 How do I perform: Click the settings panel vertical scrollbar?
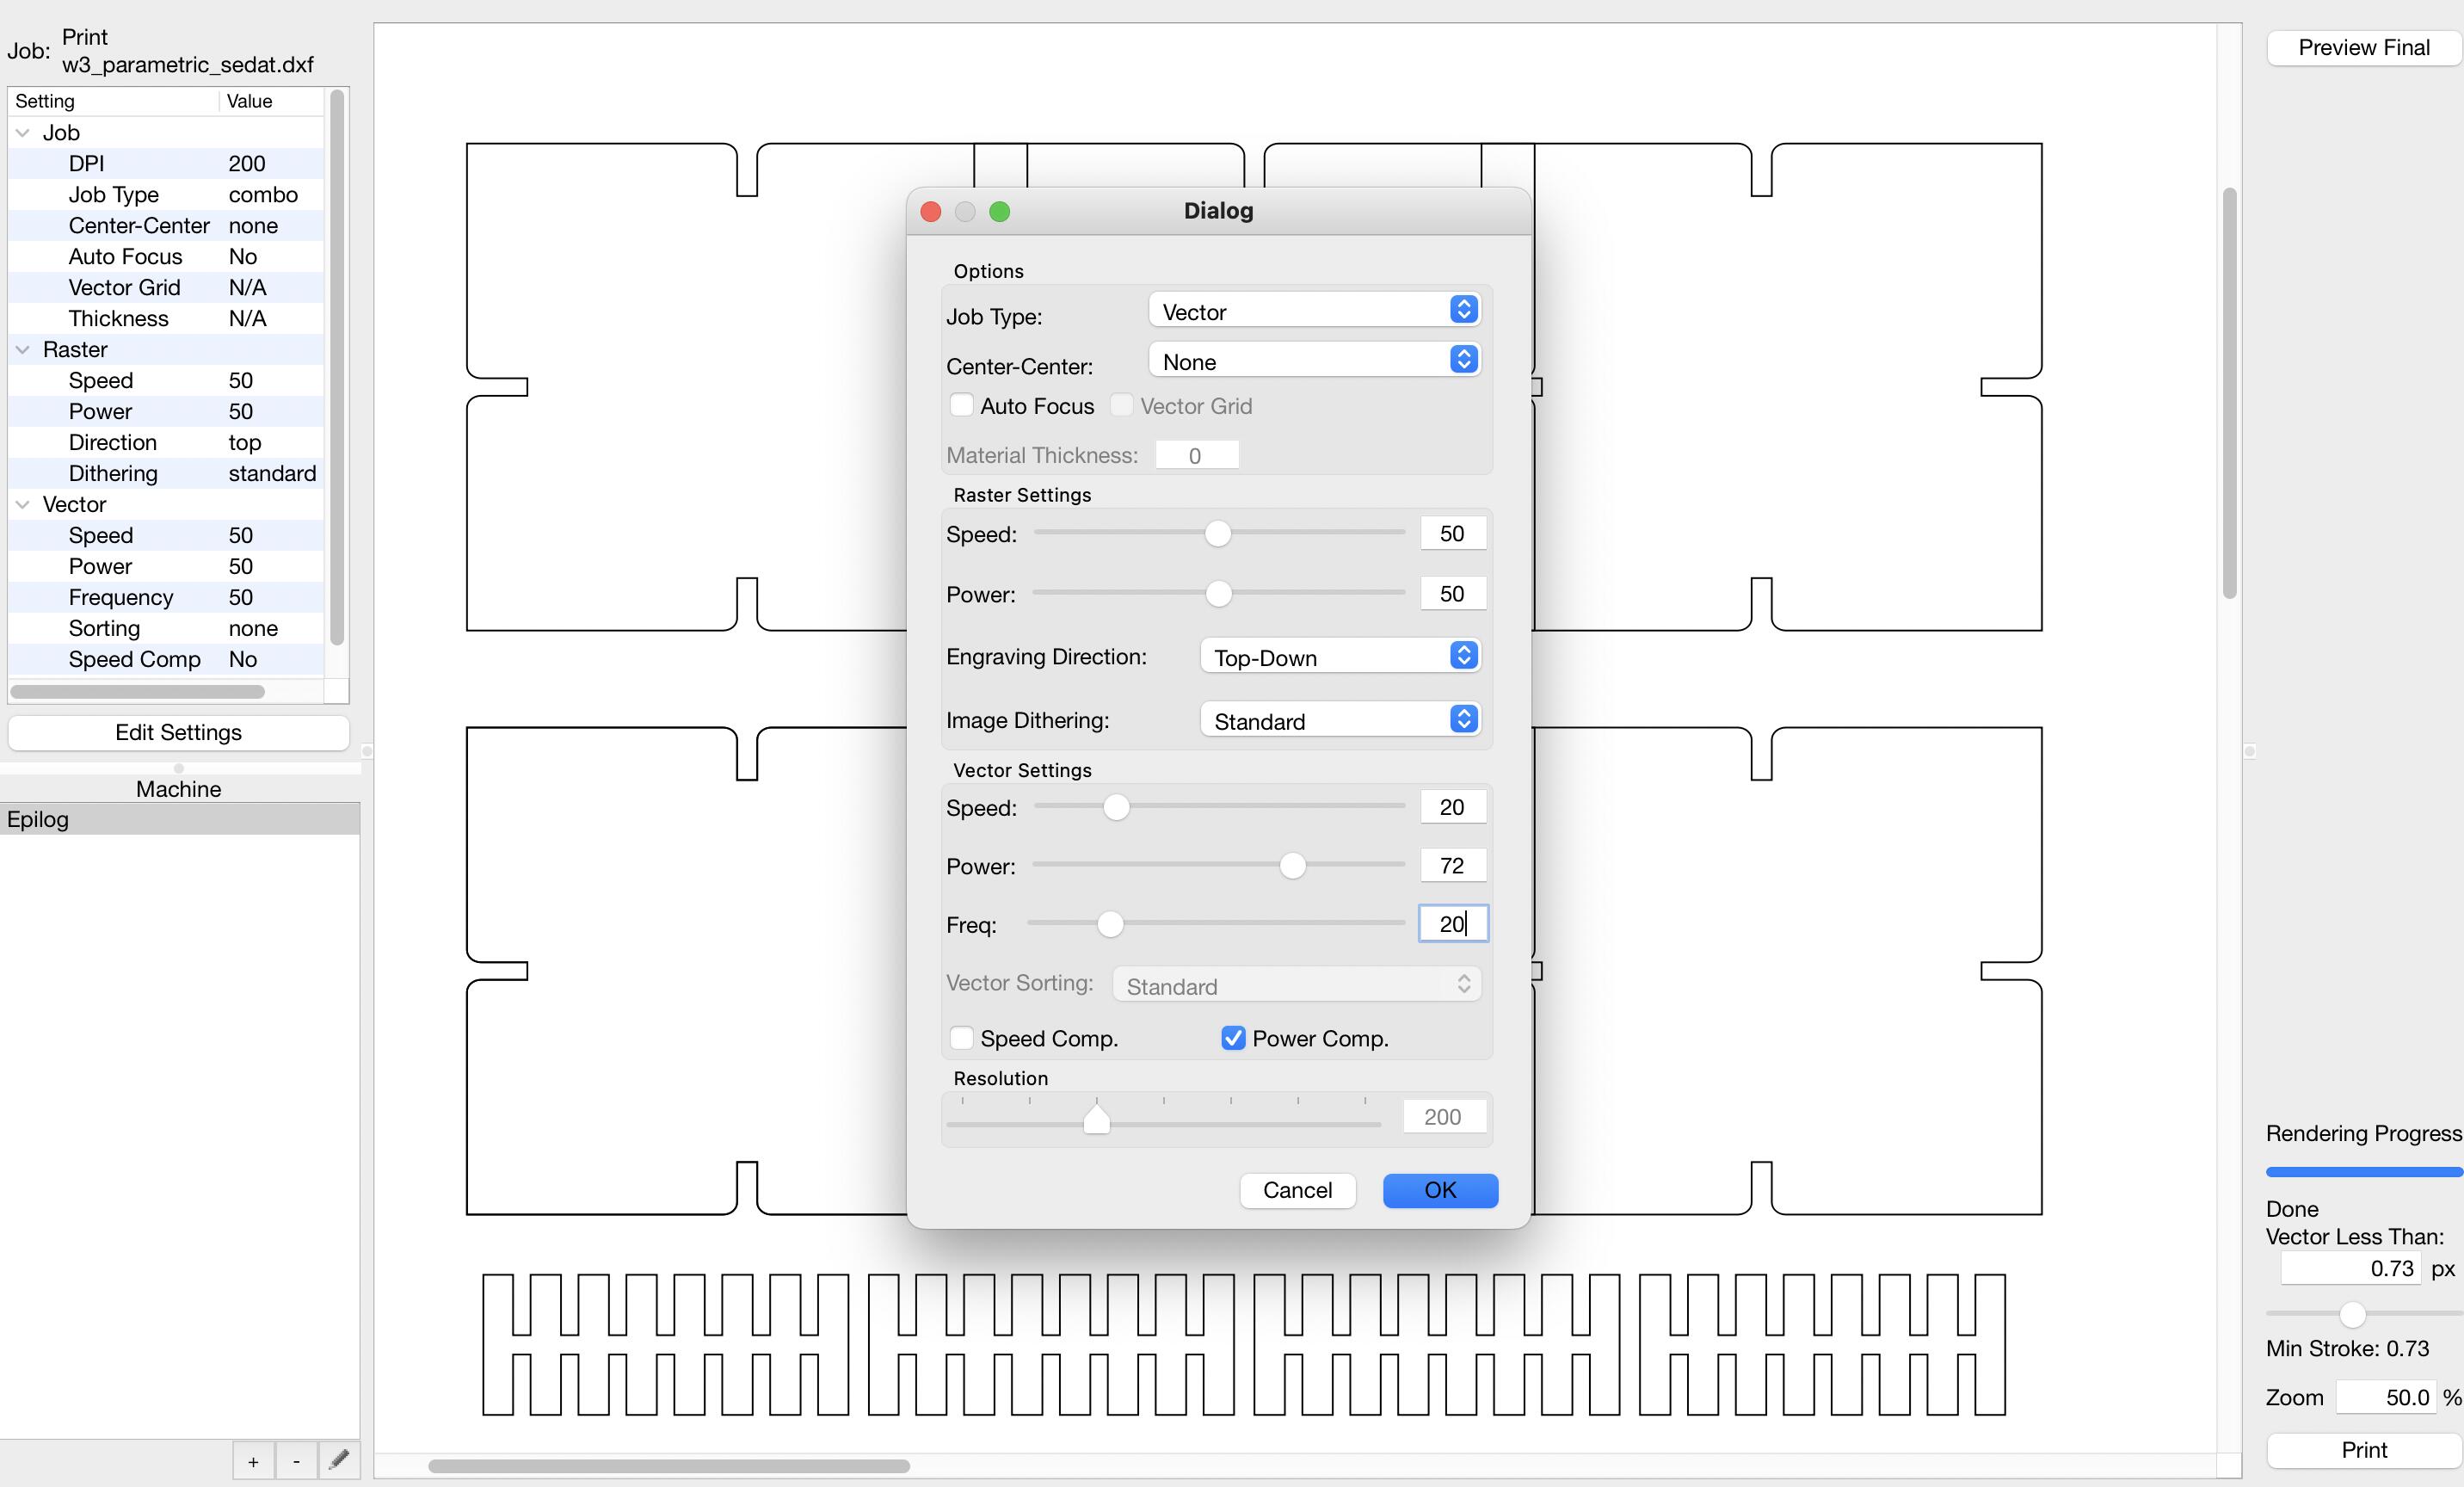pyautogui.click(x=337, y=368)
